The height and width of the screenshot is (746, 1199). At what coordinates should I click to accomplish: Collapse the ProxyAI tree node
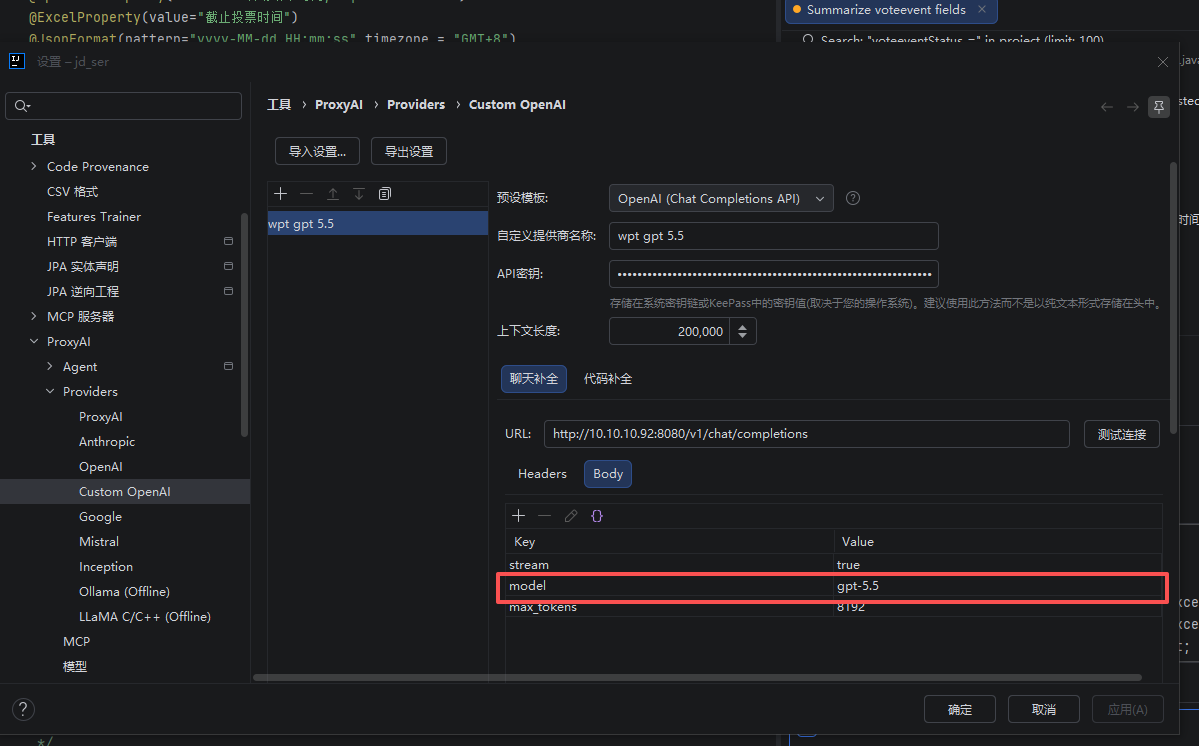(x=33, y=342)
